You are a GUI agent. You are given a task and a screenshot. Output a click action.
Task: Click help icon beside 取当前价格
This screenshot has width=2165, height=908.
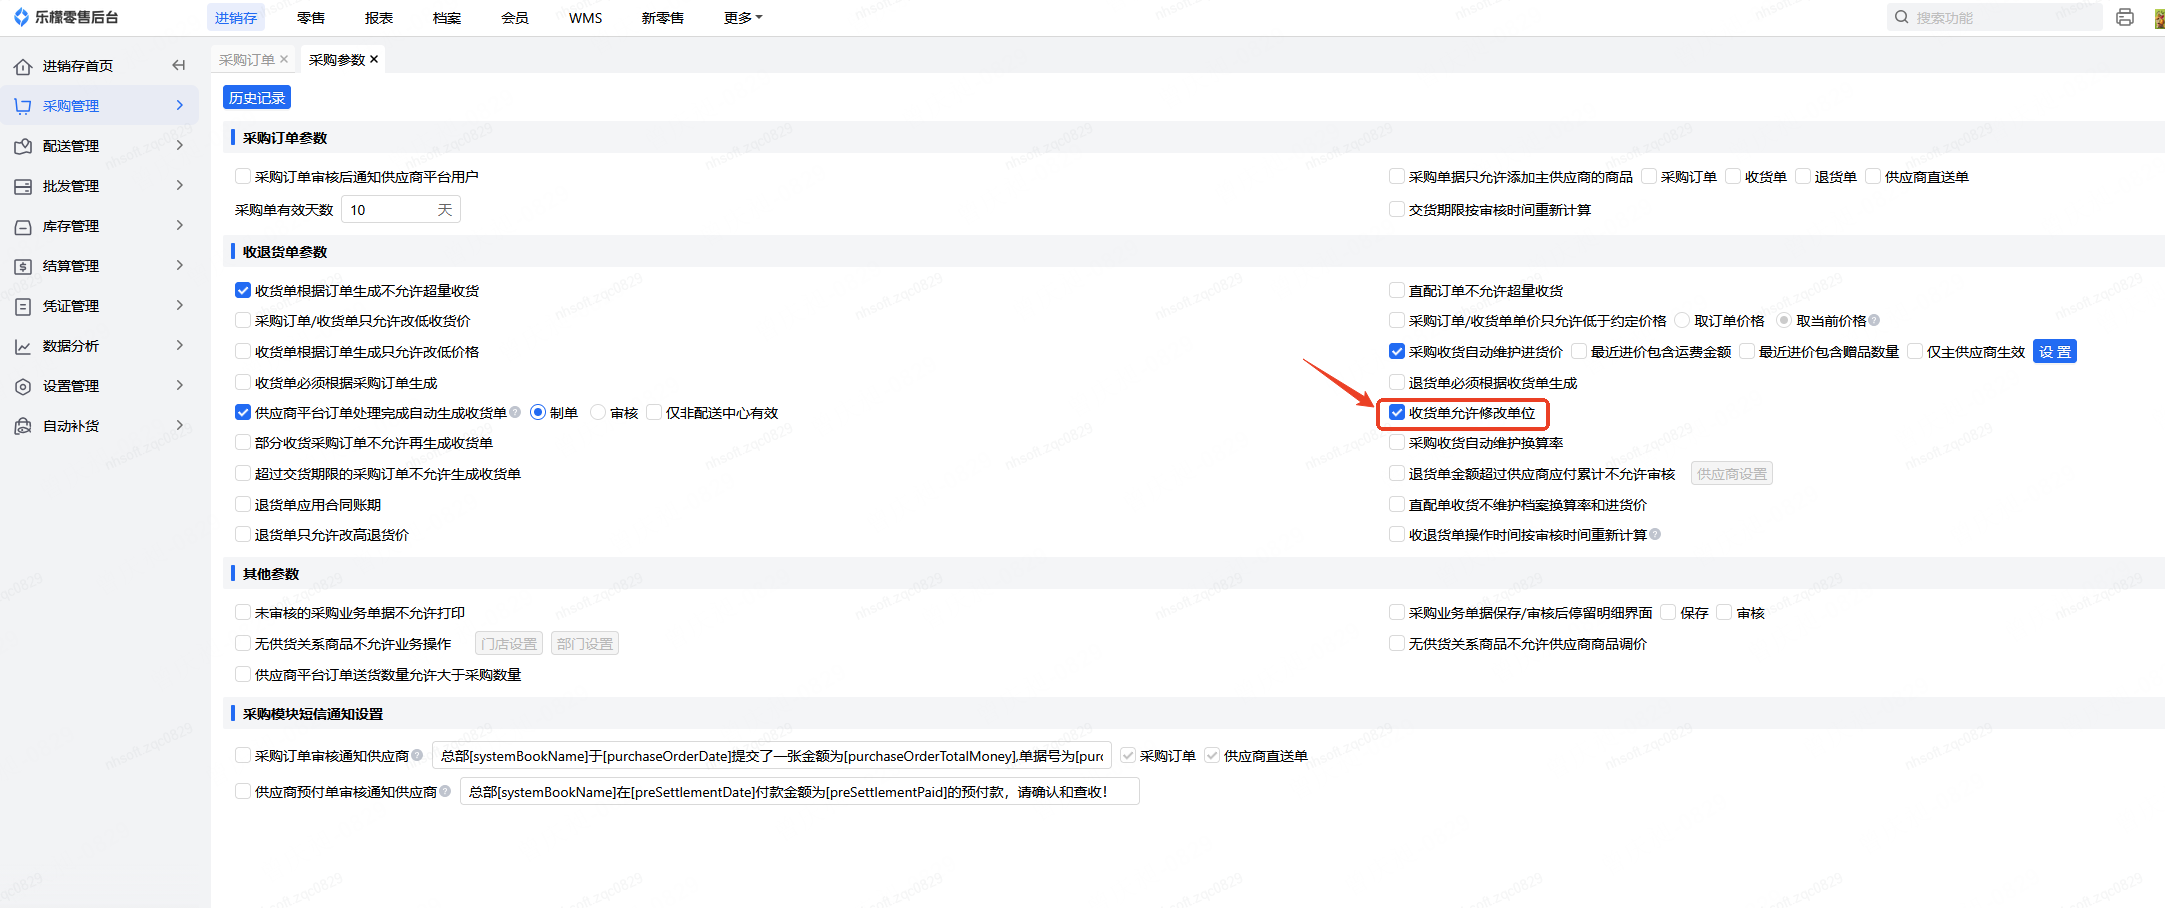pos(1874,320)
